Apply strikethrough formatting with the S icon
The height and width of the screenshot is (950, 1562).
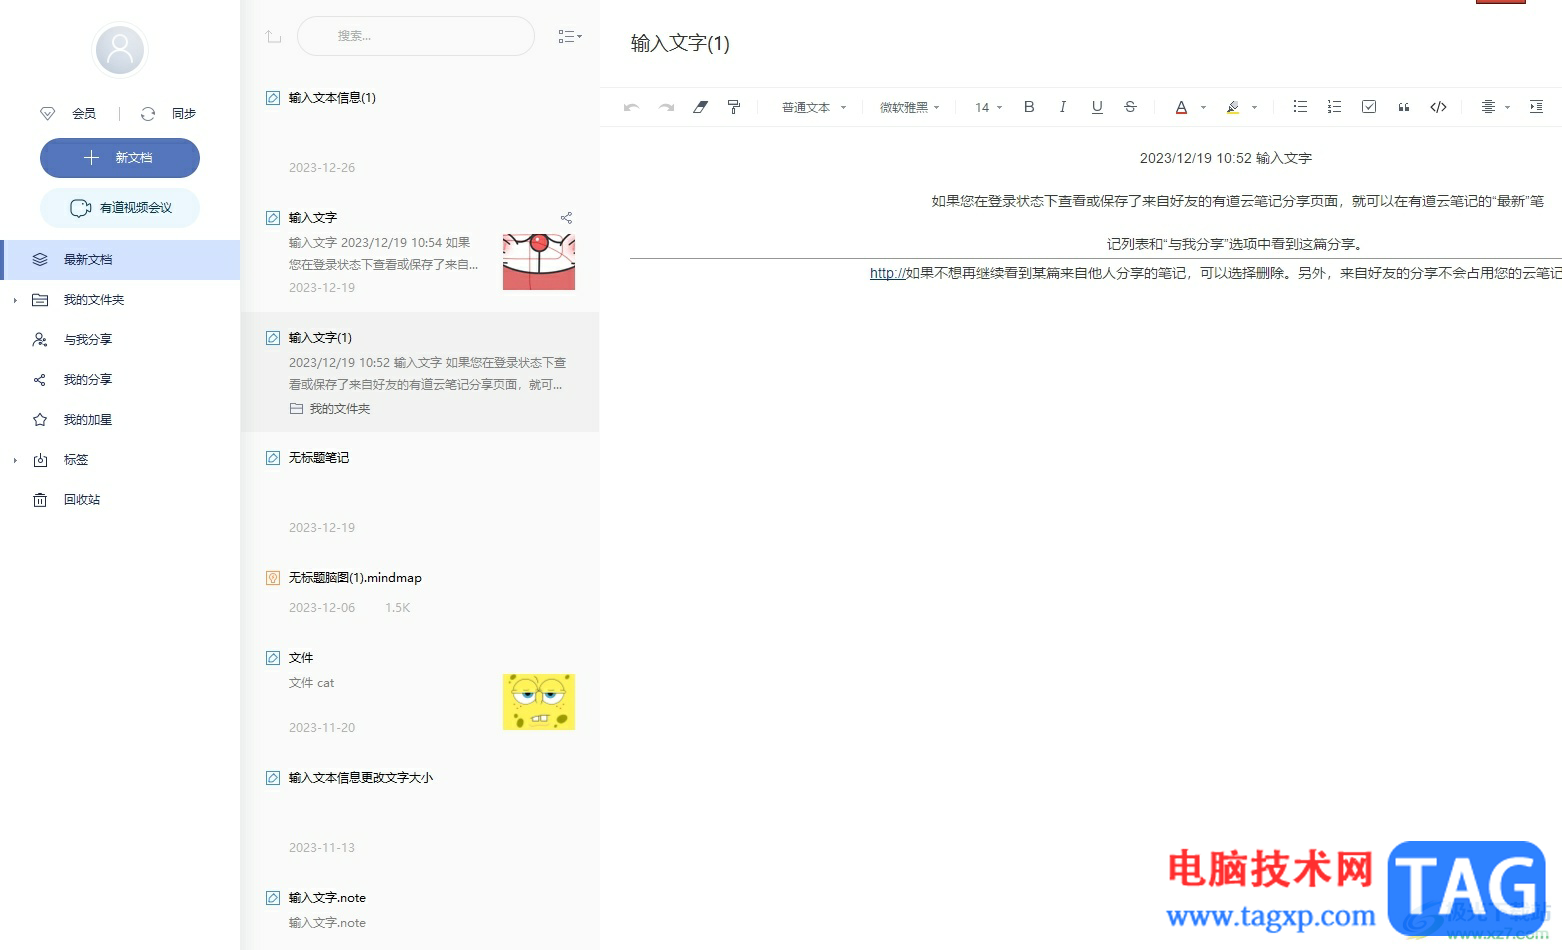point(1130,107)
